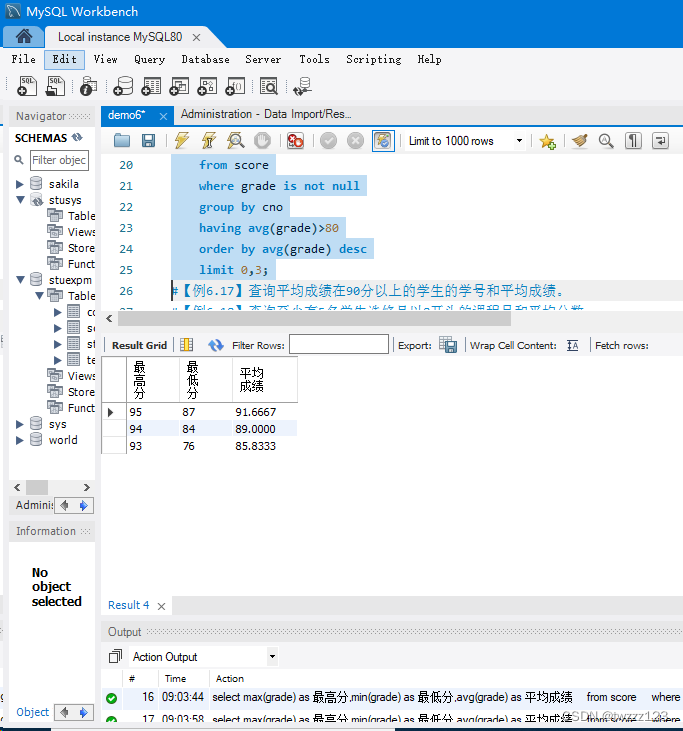Open the Query menu
Screen dimensions: 683x731
[x=149, y=59]
